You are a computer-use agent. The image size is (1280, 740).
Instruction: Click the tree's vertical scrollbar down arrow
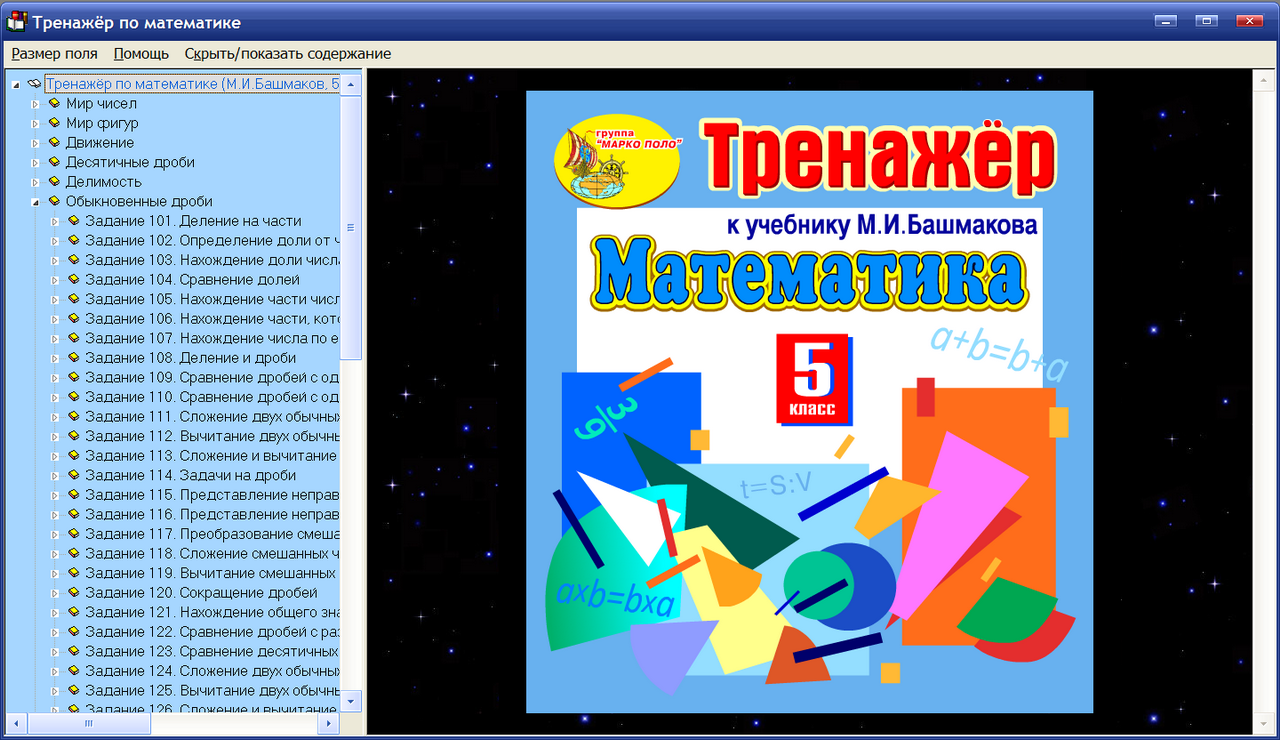pos(351,701)
